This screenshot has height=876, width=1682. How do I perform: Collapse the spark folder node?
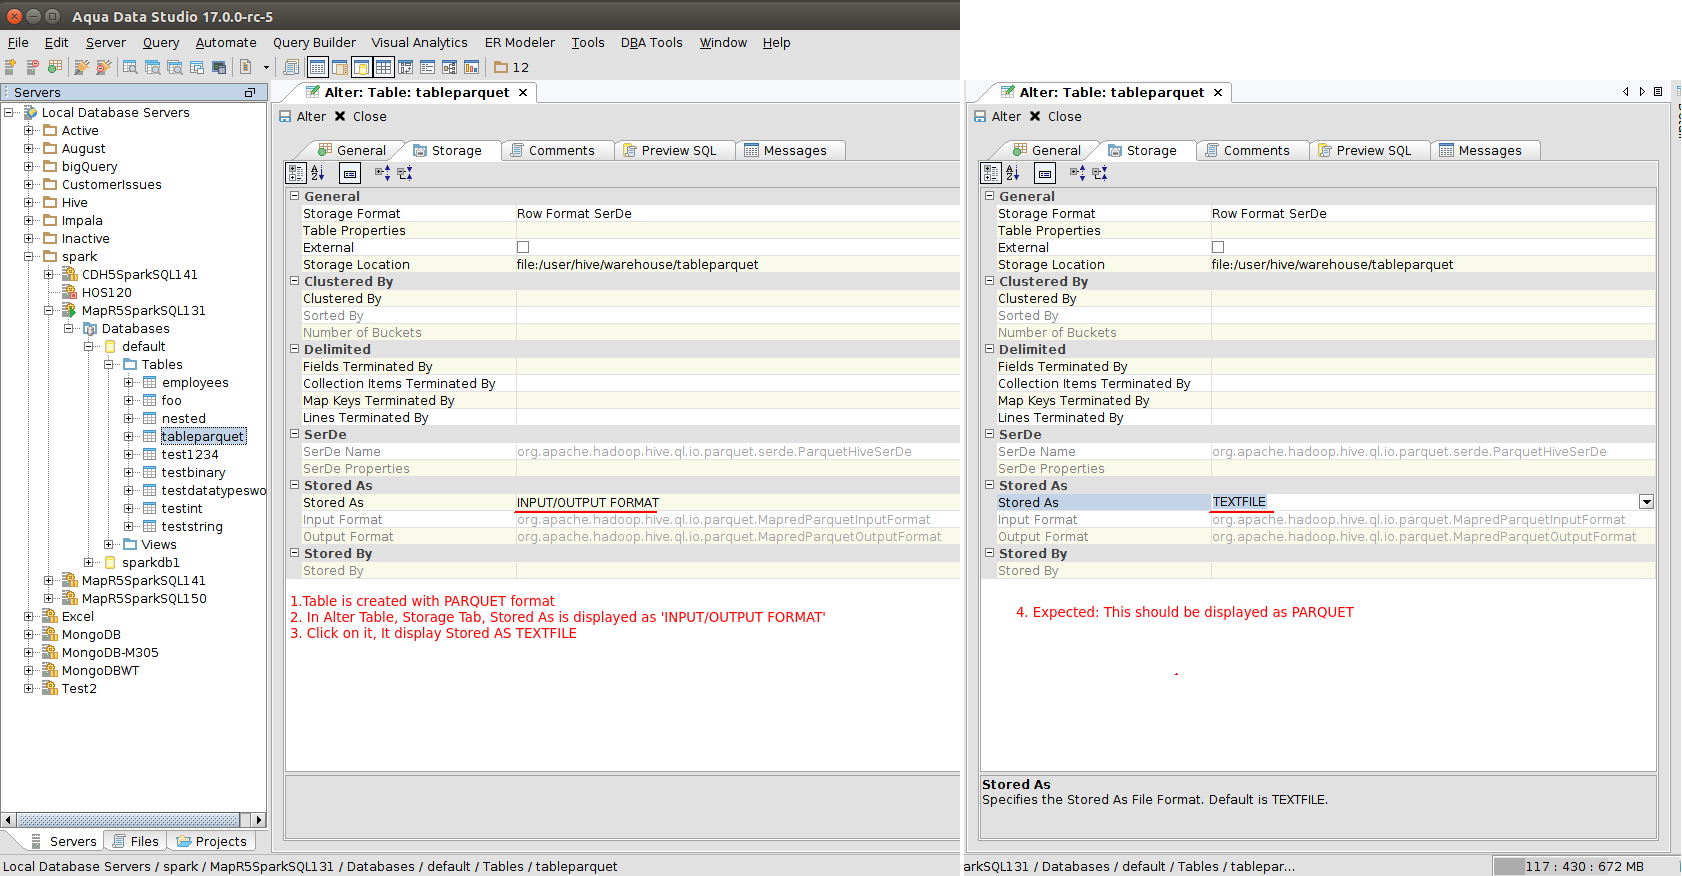pyautogui.click(x=29, y=256)
